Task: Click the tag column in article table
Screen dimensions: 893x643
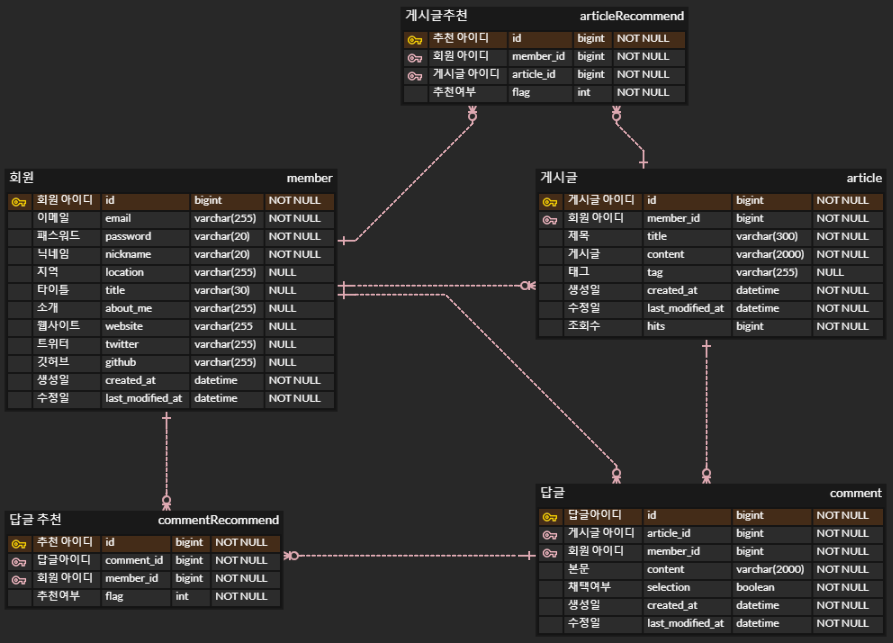Action: [x=654, y=272]
